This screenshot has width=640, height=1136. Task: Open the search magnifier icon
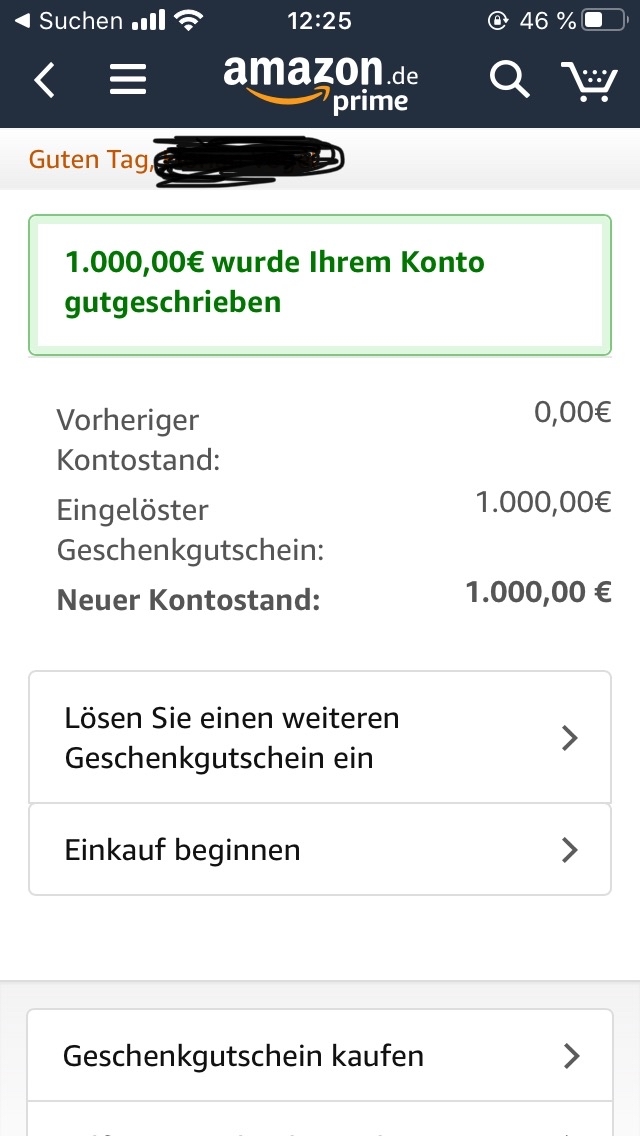(x=509, y=80)
